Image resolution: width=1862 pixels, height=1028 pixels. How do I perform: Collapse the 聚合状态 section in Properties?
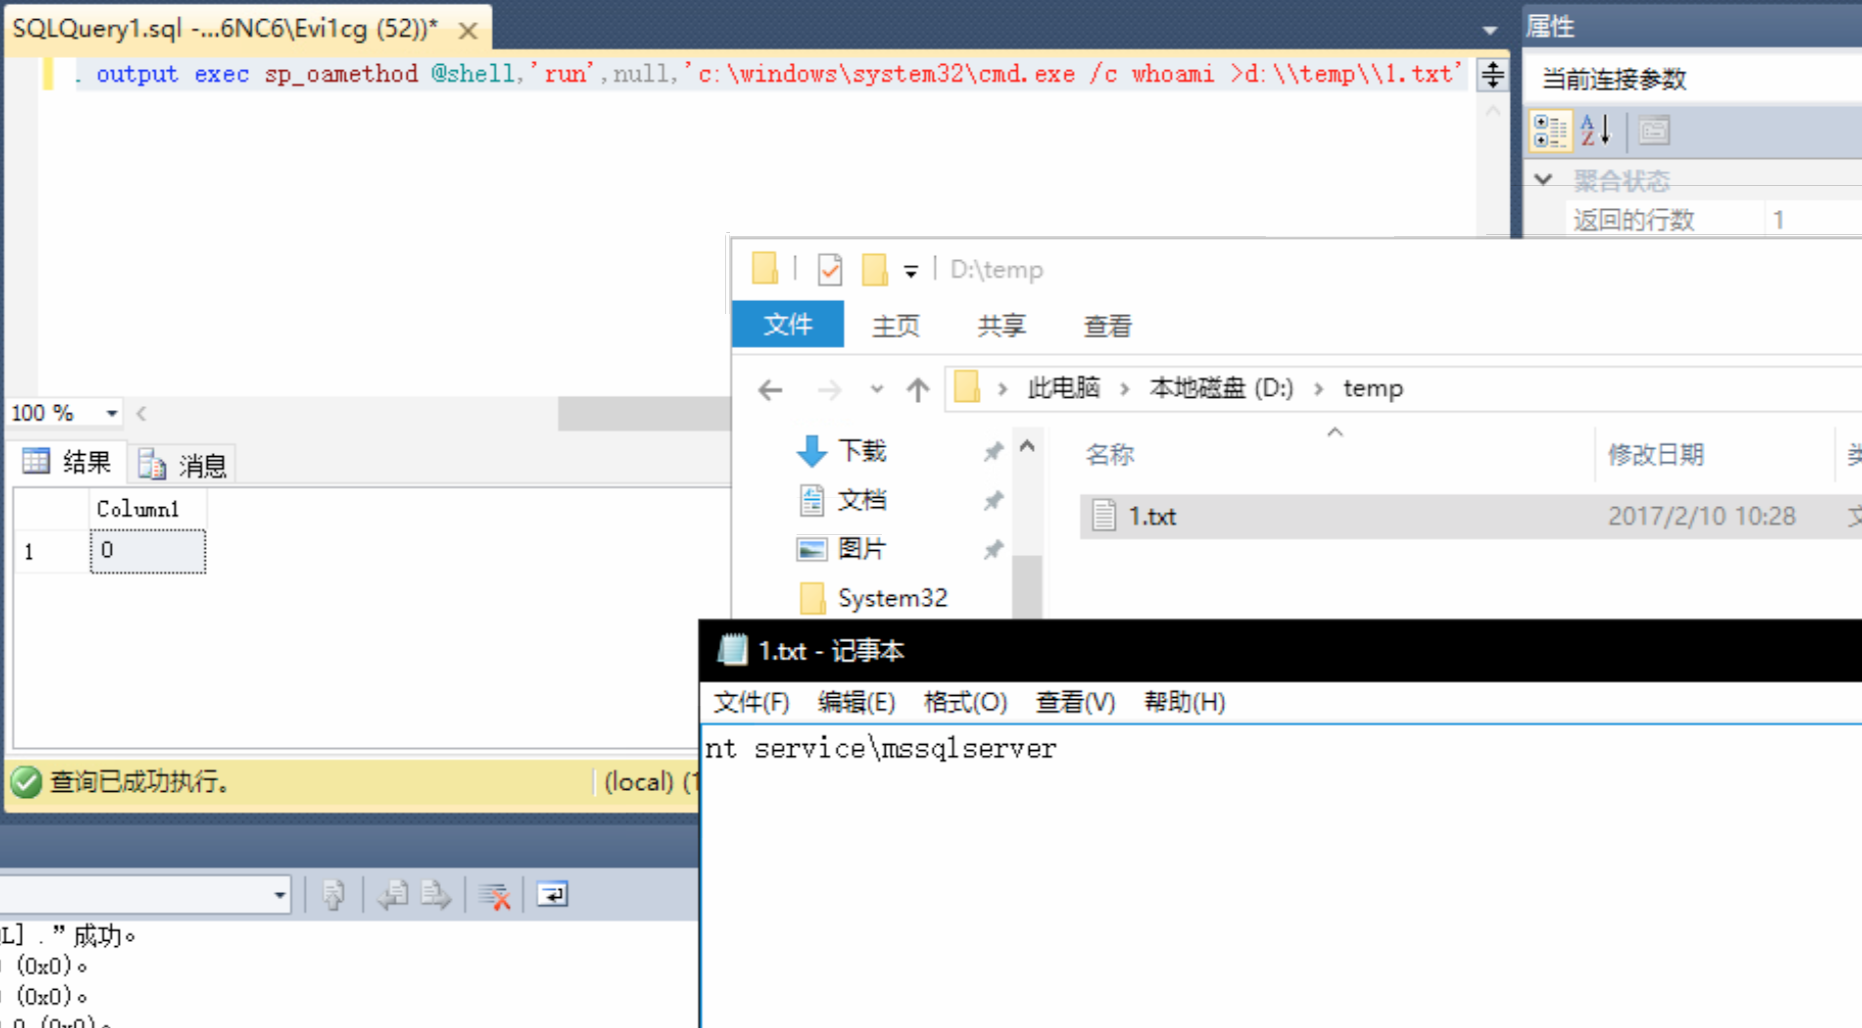click(x=1543, y=178)
